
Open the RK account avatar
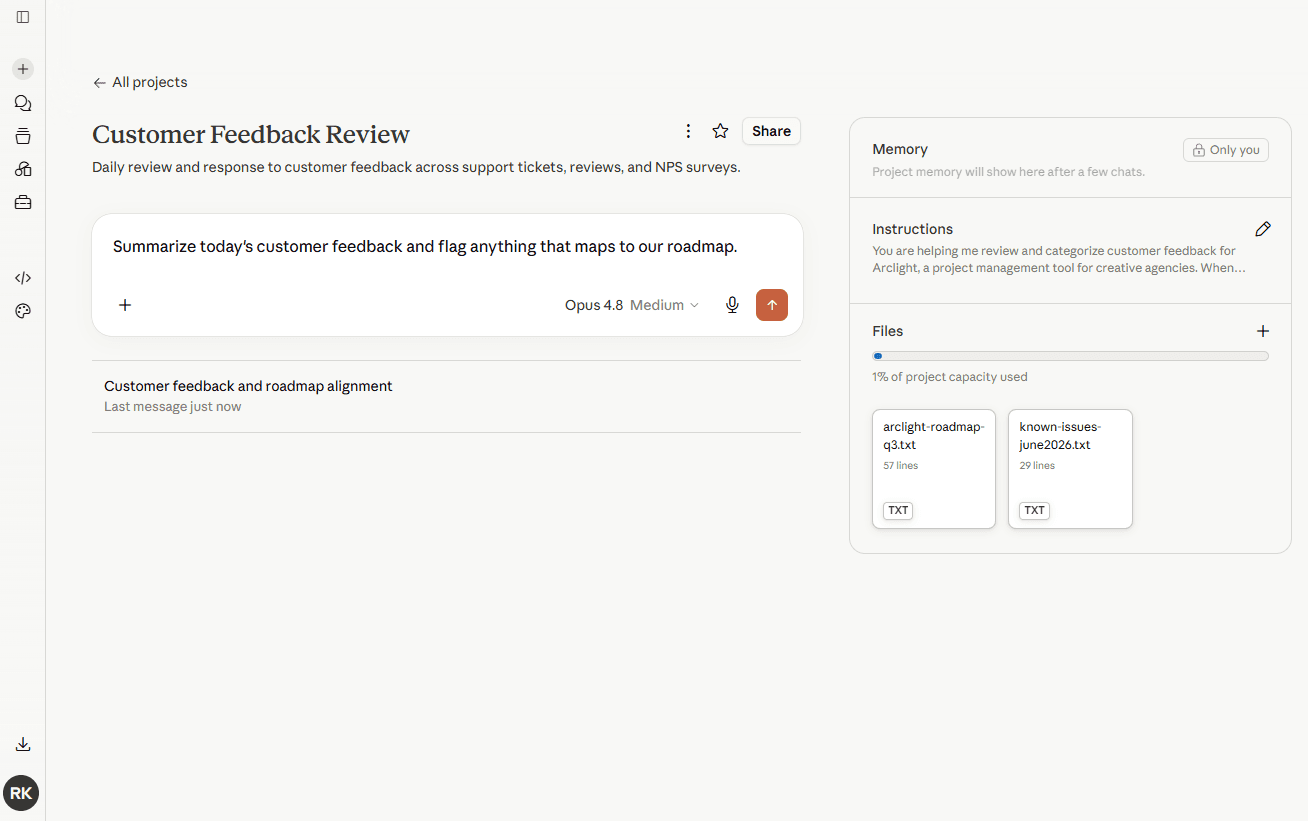click(x=21, y=793)
